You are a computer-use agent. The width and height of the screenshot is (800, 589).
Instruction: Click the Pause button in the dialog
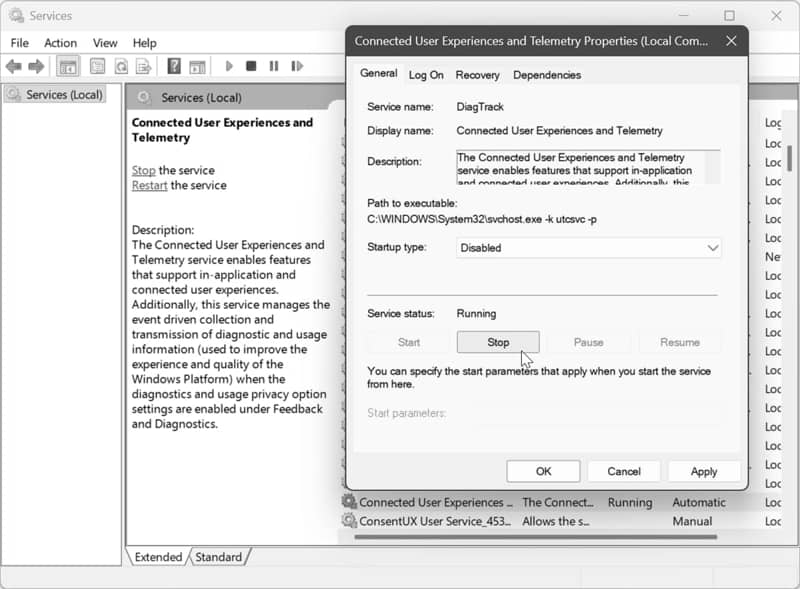pyautogui.click(x=588, y=342)
